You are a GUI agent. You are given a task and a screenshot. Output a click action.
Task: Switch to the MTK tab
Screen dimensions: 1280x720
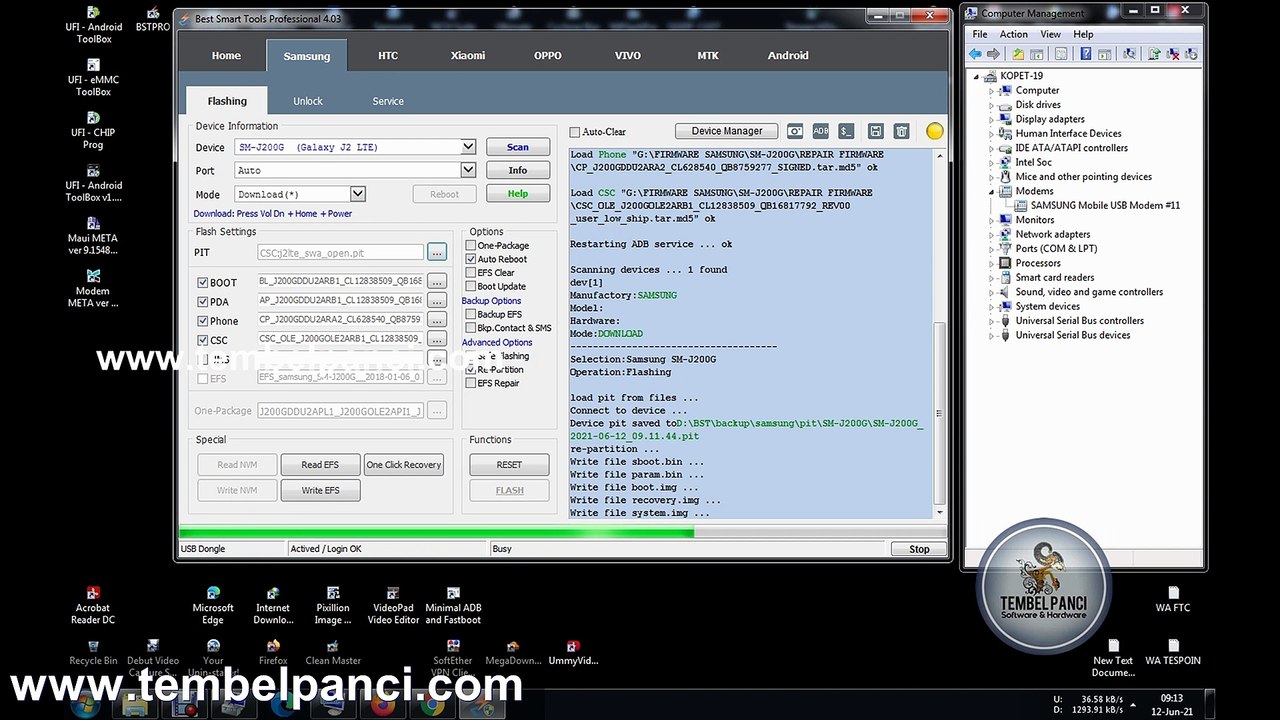point(708,56)
